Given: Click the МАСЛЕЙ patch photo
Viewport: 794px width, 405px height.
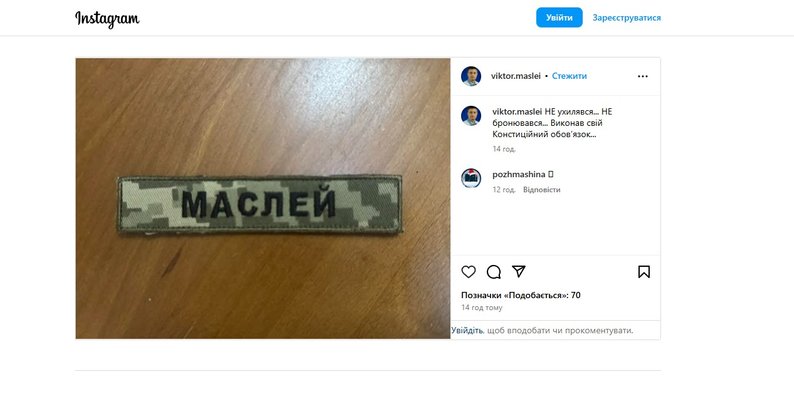Looking at the screenshot, I should [x=263, y=198].
